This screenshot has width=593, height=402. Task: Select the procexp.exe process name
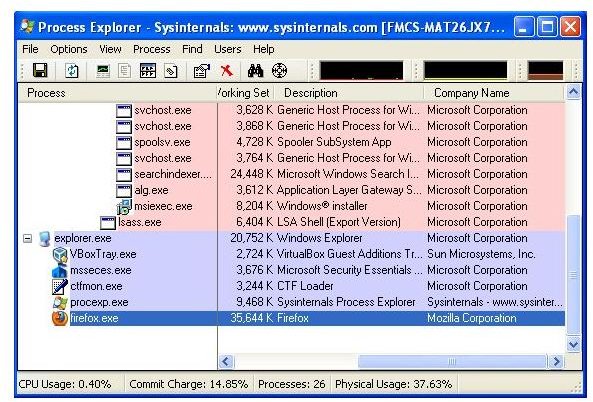pos(99,303)
